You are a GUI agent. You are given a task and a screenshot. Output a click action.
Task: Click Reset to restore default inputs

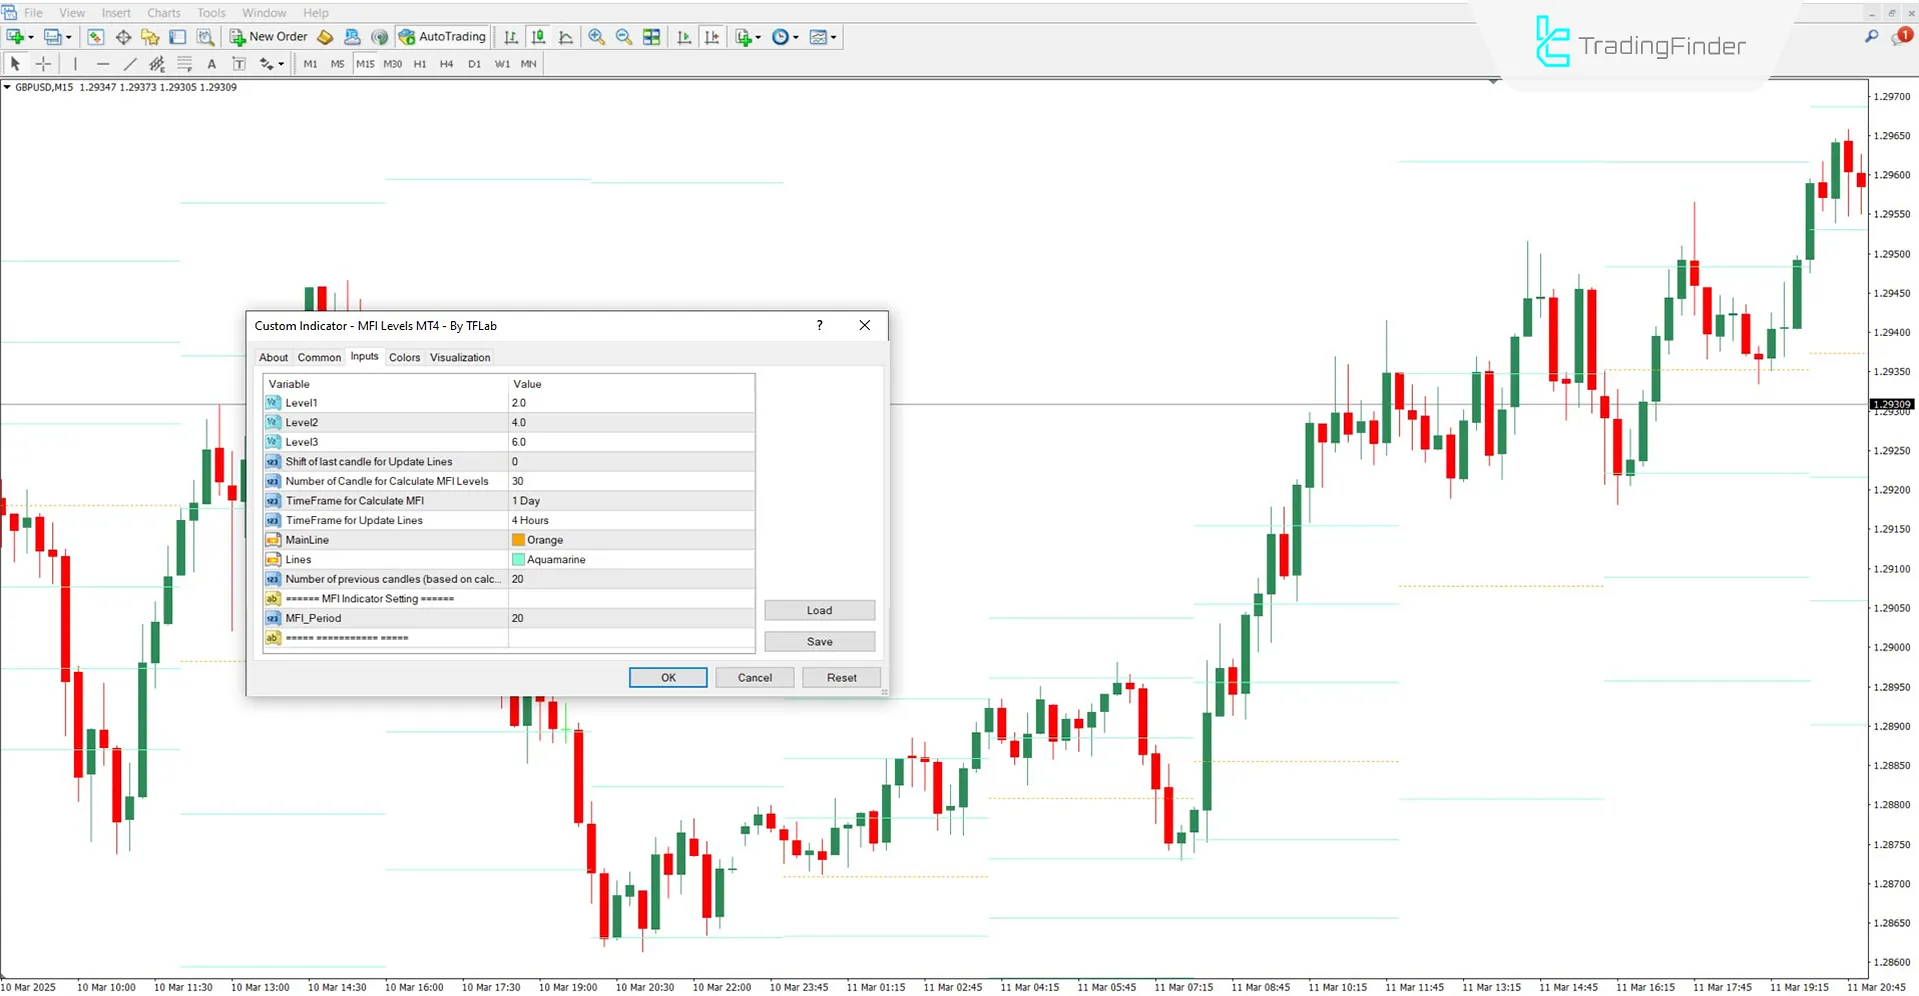coord(840,677)
